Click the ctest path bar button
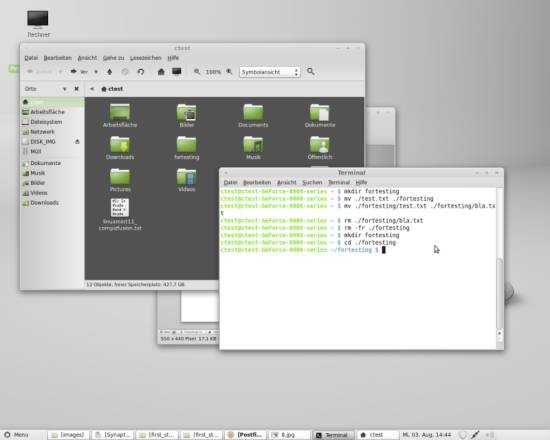This screenshot has width=550, height=440. (112, 89)
